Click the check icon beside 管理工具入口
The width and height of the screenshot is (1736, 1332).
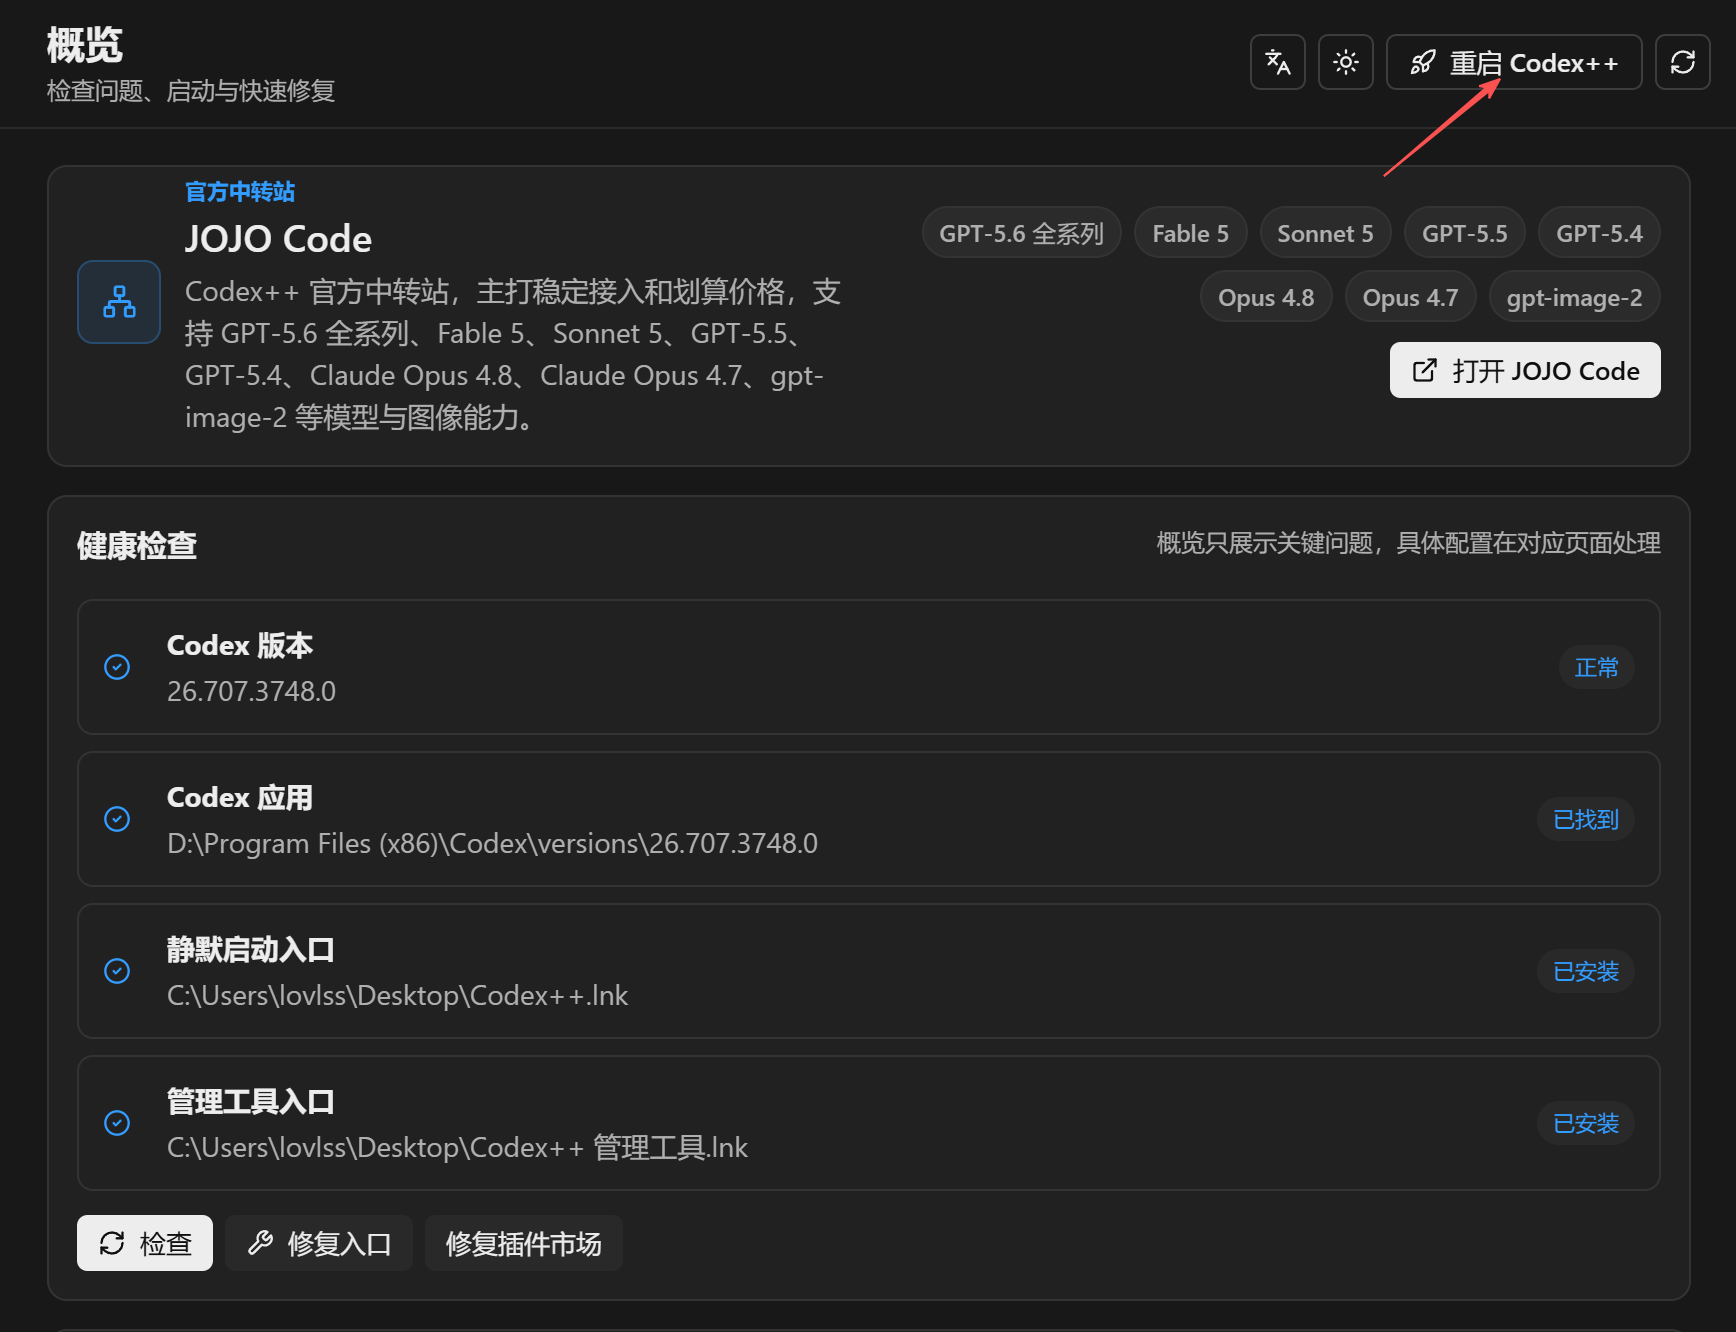coord(117,1123)
